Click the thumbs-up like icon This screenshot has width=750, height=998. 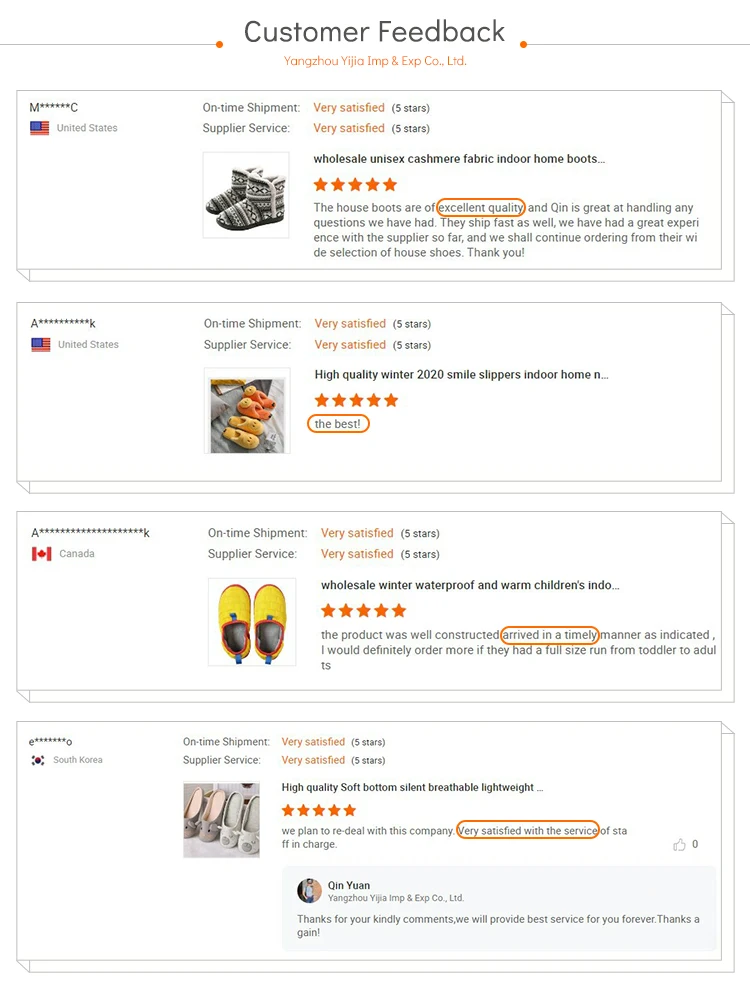(x=679, y=845)
